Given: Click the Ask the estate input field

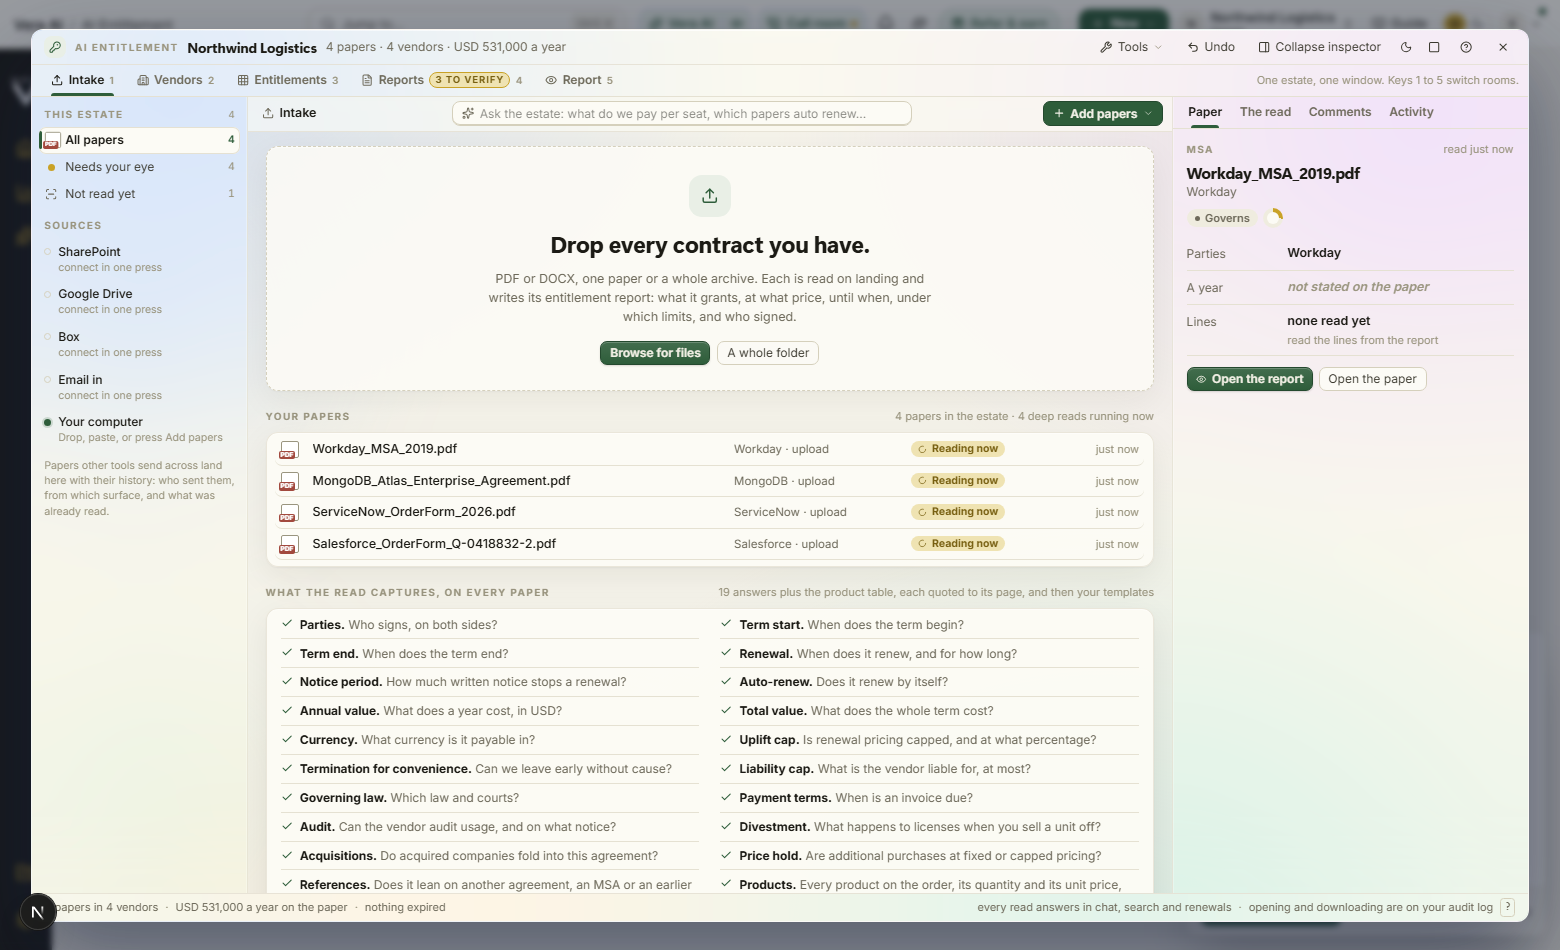Looking at the screenshot, I should tap(682, 114).
